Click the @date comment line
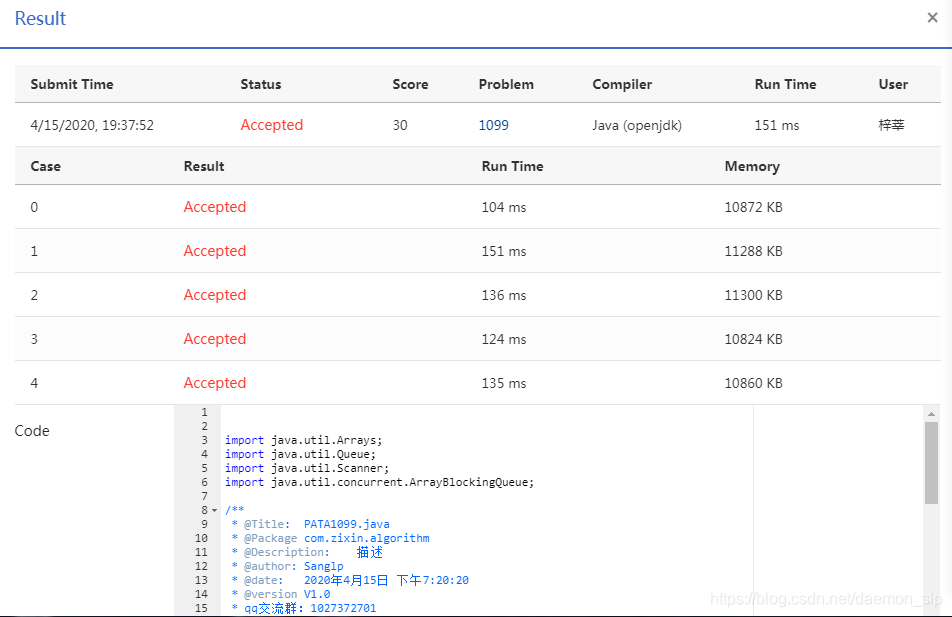952x617 pixels. pyautogui.click(x=350, y=580)
